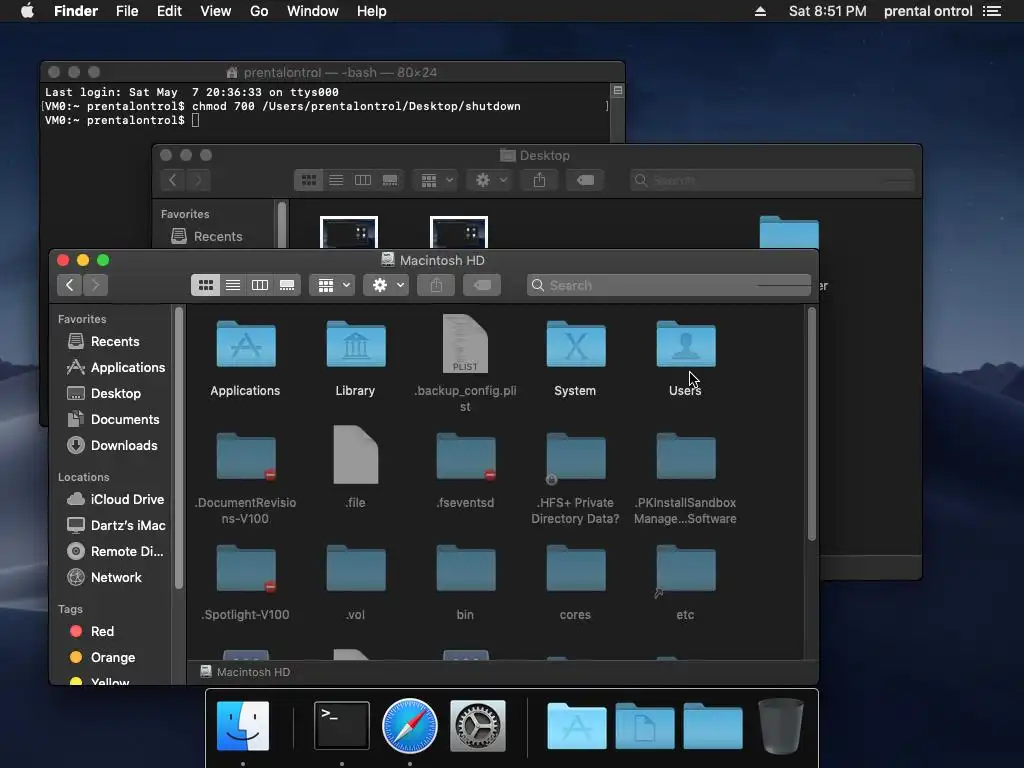Image resolution: width=1024 pixels, height=768 pixels.
Task: Open Terminal from the Dock
Action: [x=342, y=726]
